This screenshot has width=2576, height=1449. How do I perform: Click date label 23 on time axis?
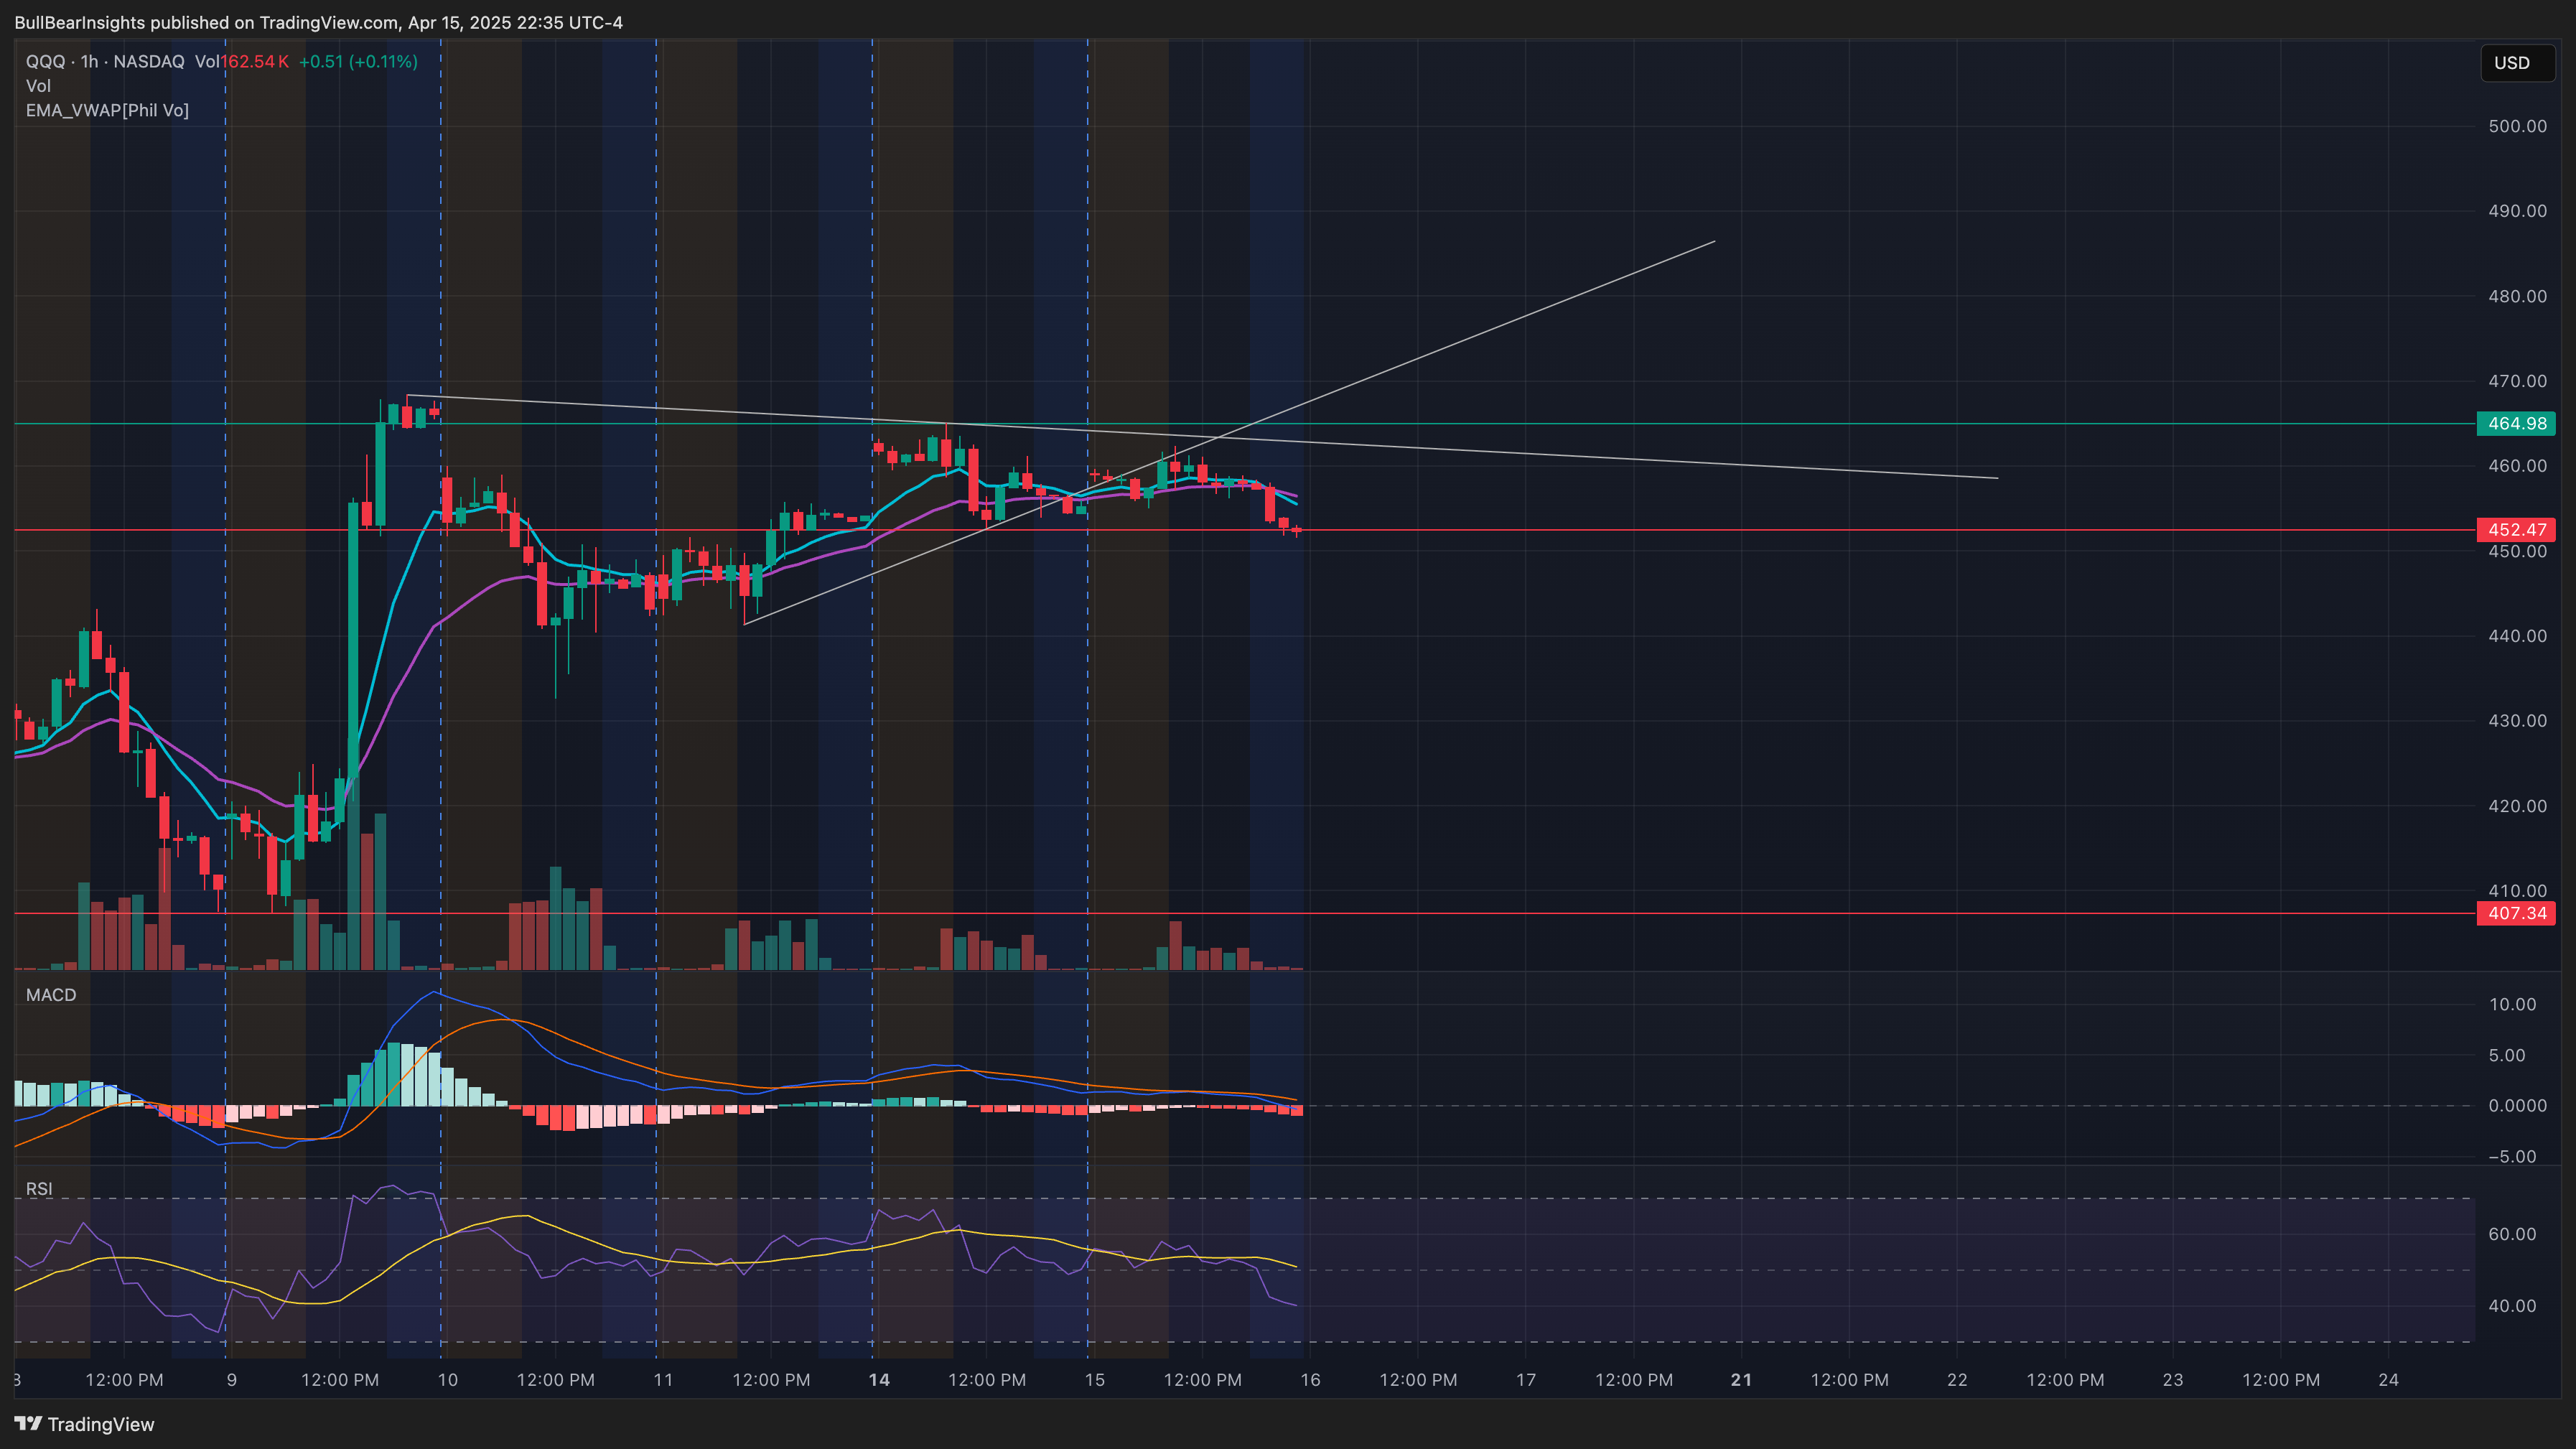2173,1380
